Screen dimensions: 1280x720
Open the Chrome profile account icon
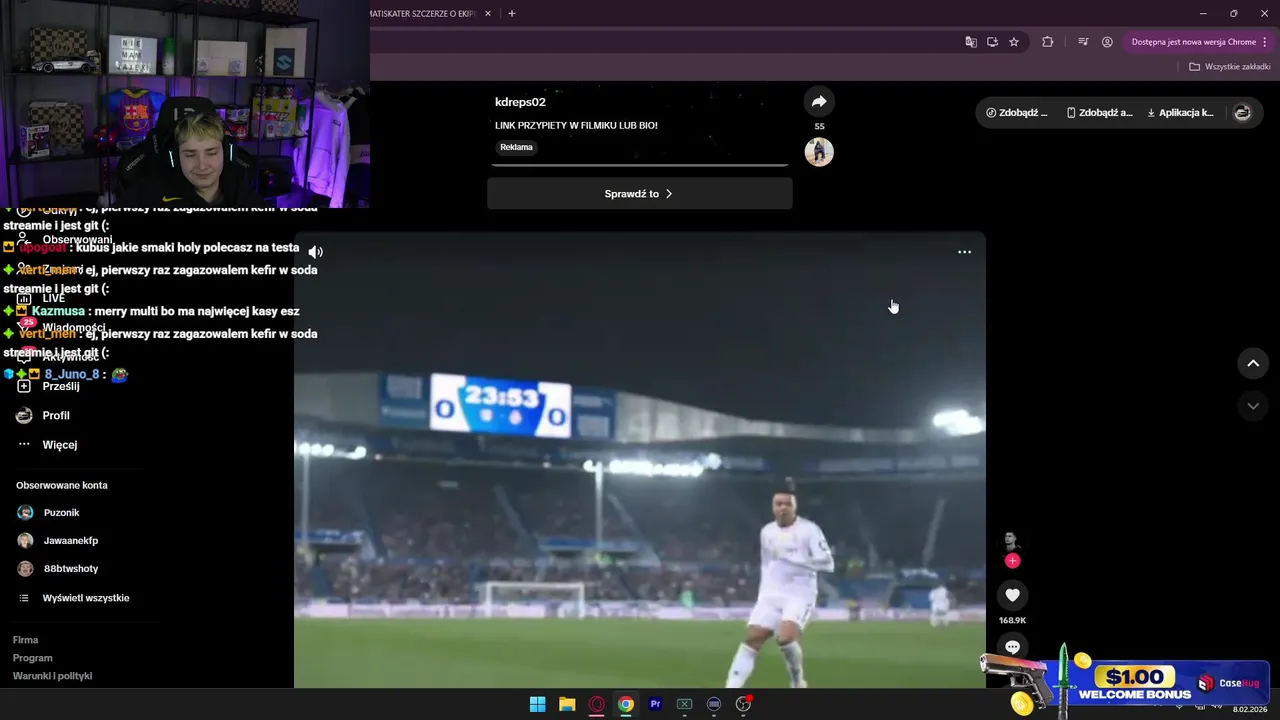click(1107, 42)
